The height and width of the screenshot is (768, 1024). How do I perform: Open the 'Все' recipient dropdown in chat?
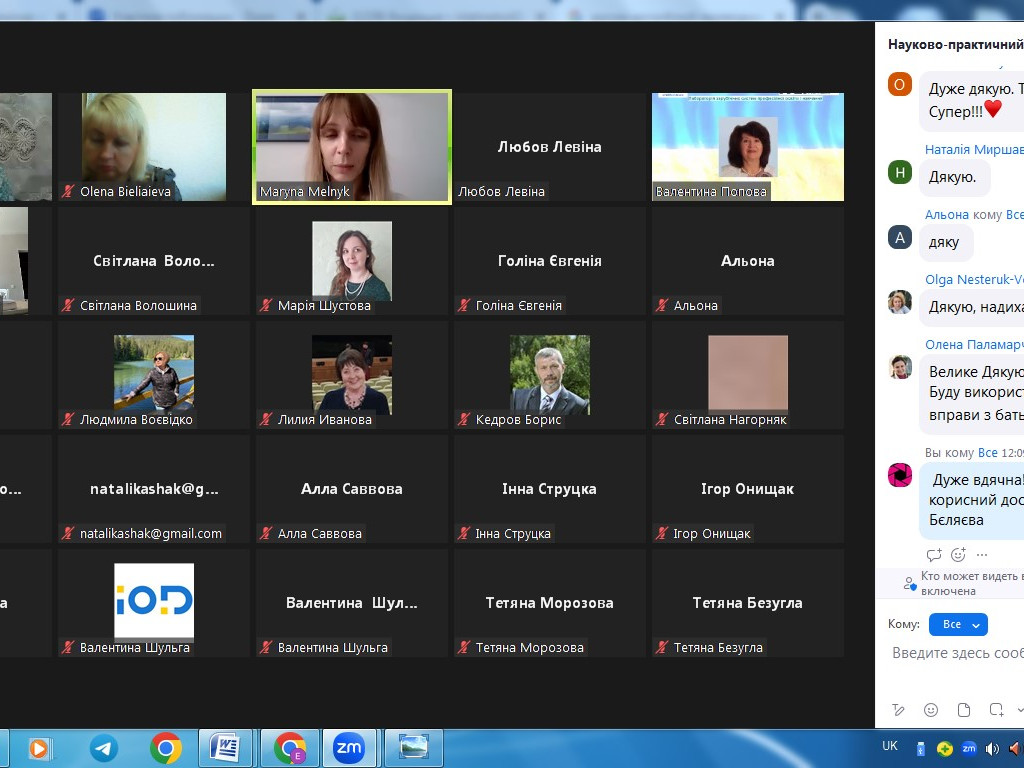pyautogui.click(x=958, y=624)
